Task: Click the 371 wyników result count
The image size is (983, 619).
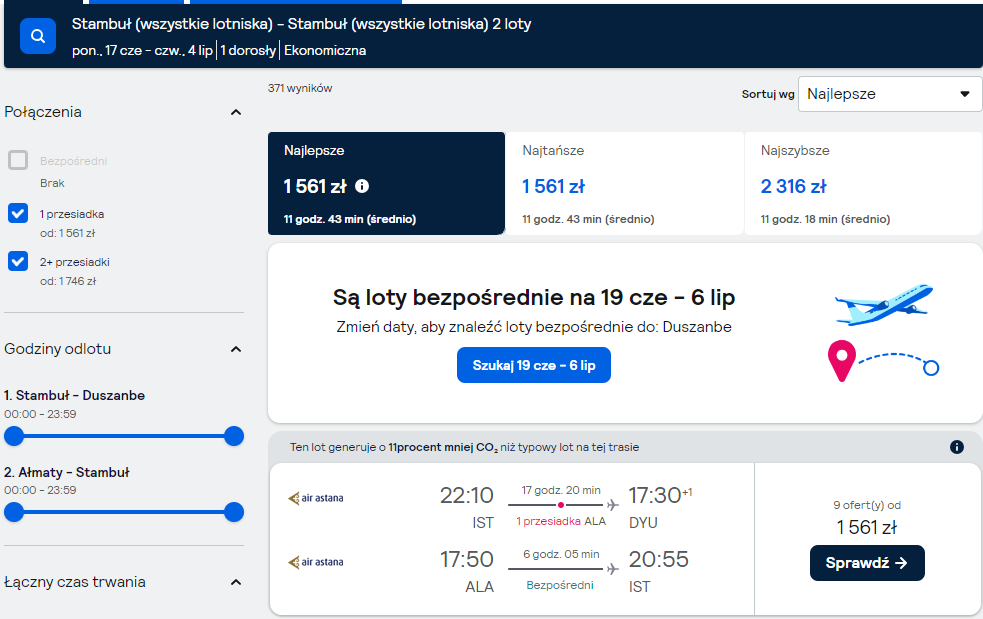Action: [300, 88]
